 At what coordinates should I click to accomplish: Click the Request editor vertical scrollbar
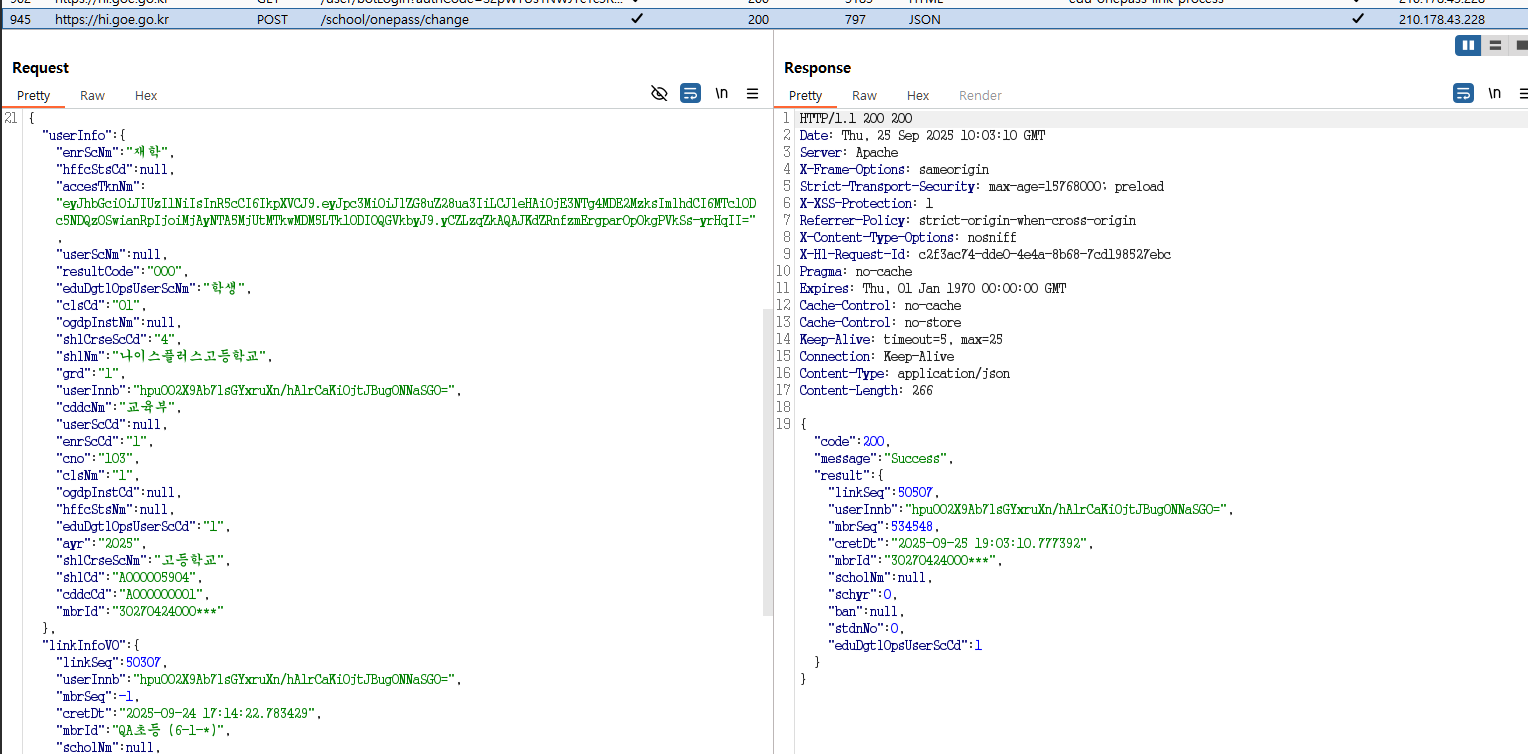[x=767, y=460]
